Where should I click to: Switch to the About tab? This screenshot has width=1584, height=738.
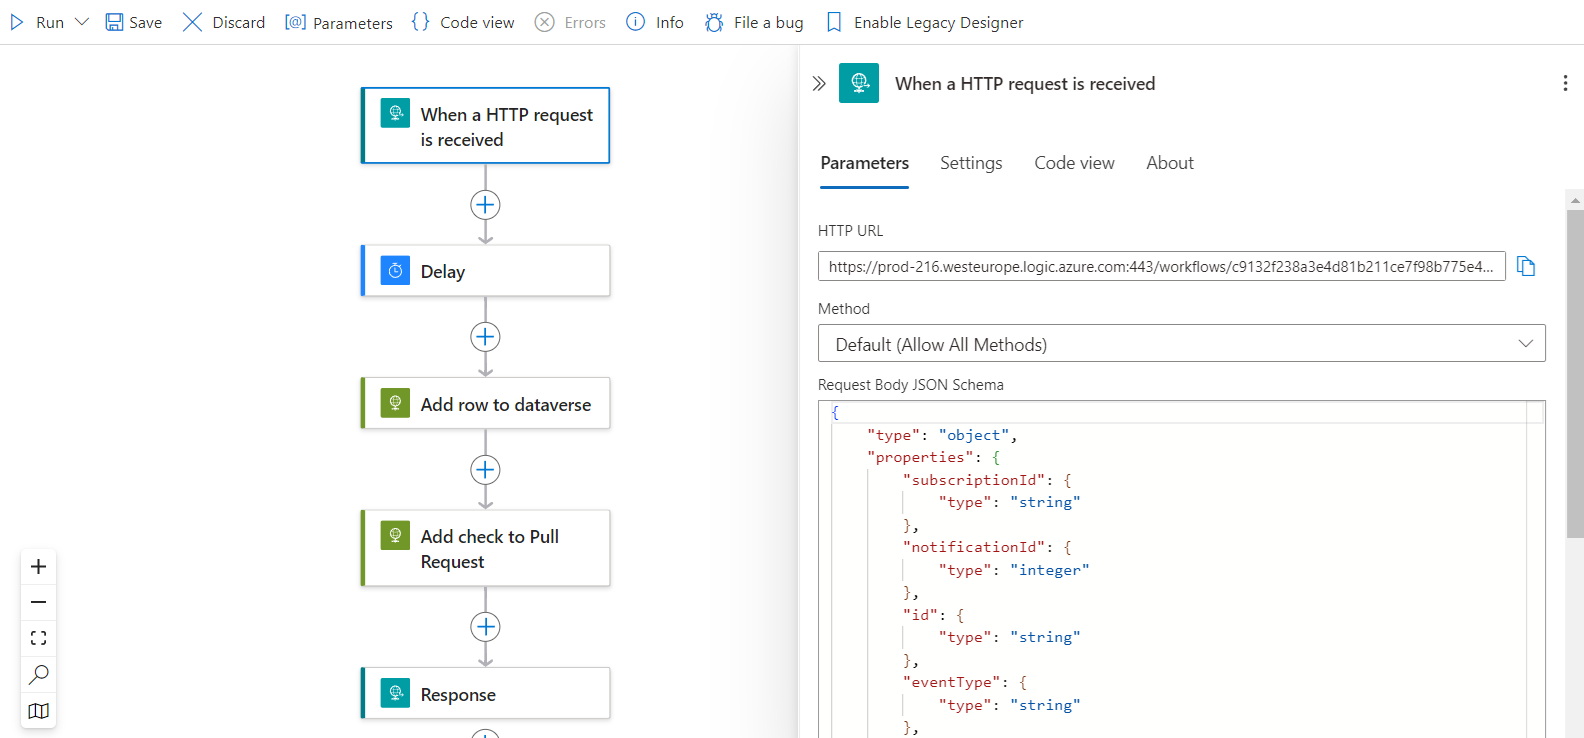(x=1170, y=163)
